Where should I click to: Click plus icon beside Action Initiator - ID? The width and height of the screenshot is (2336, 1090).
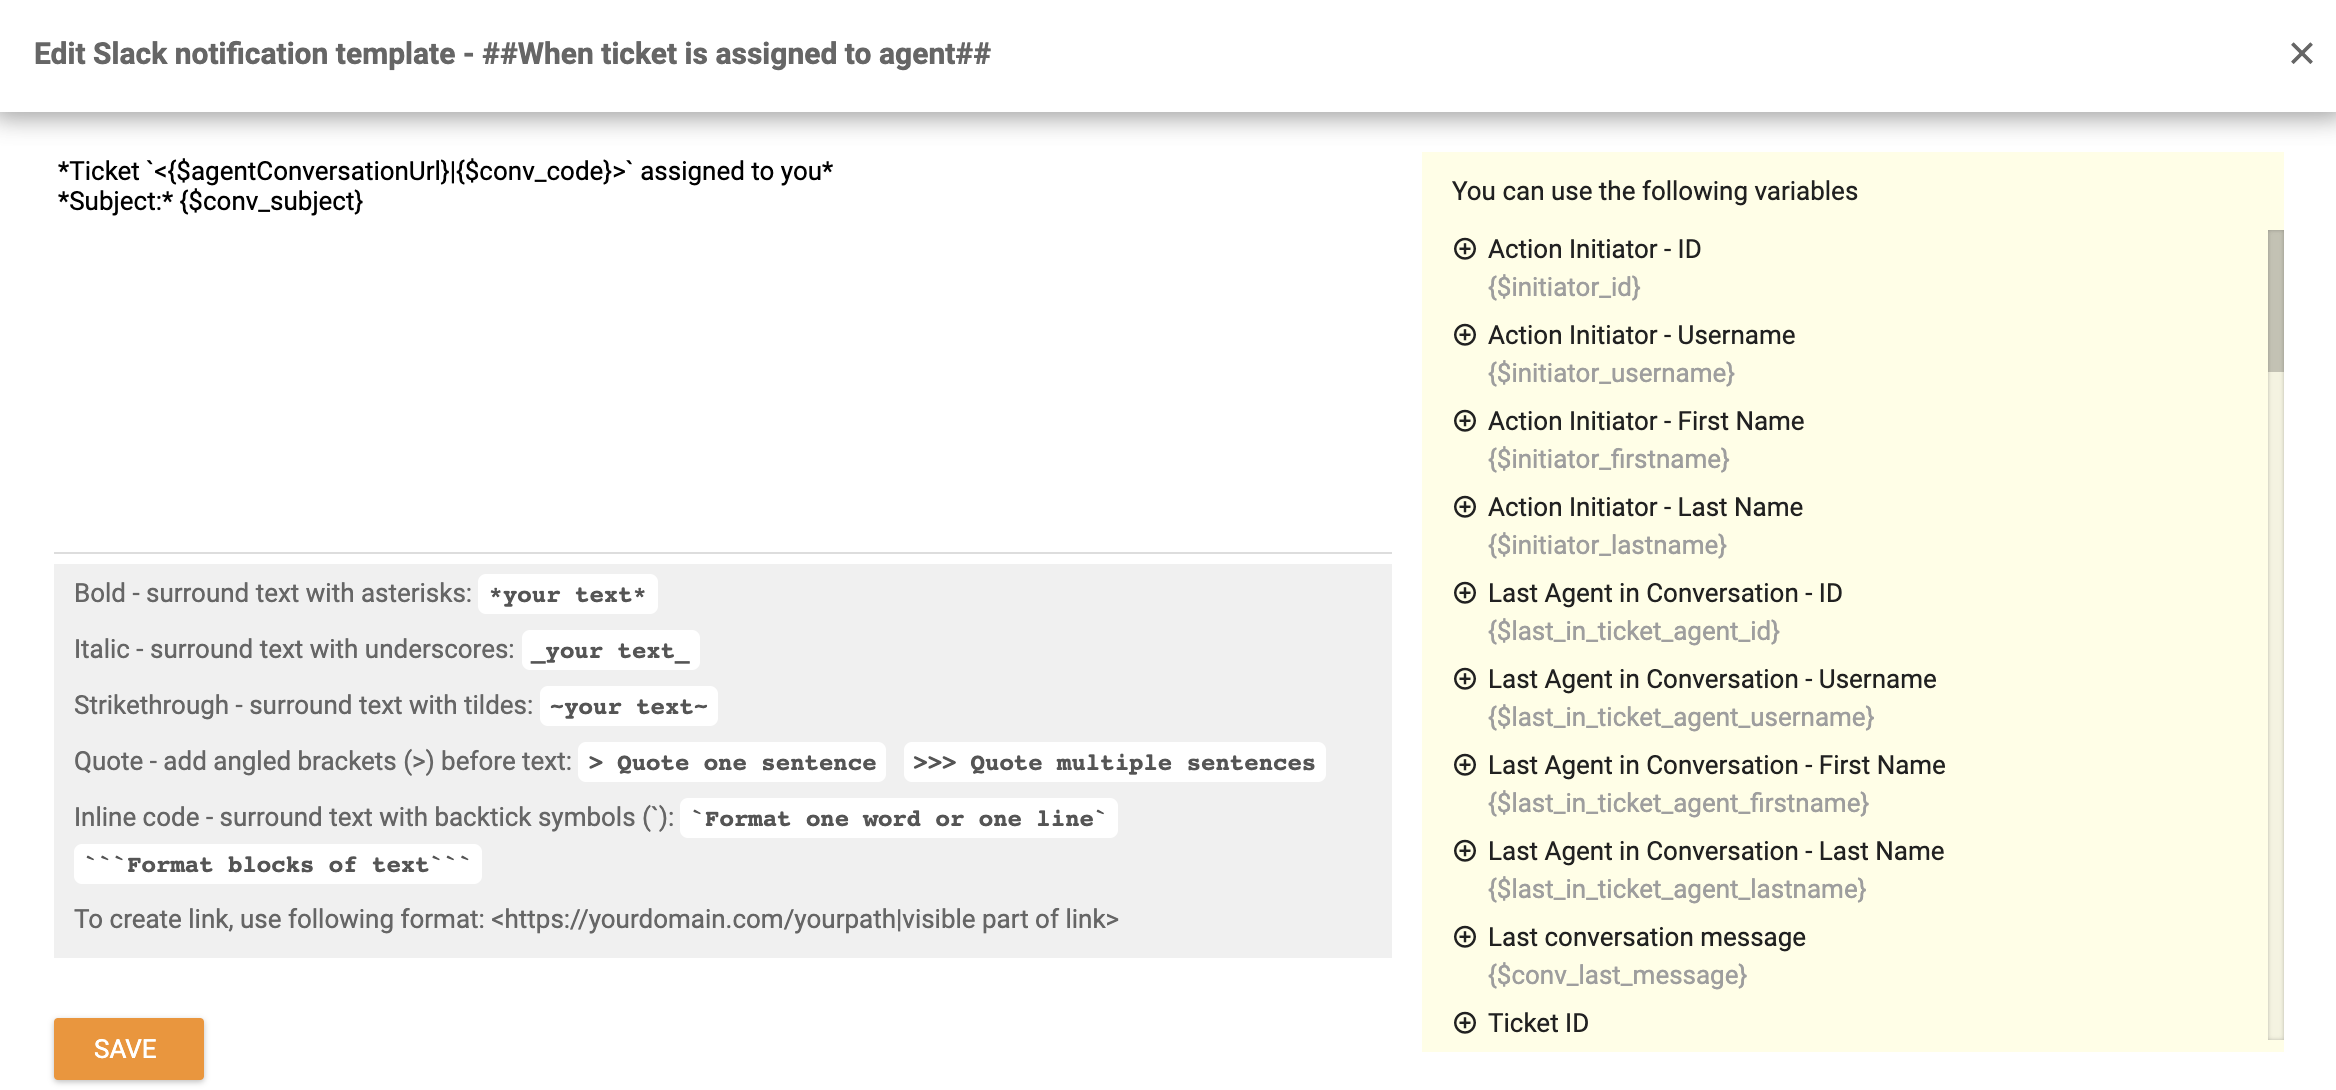(x=1465, y=249)
